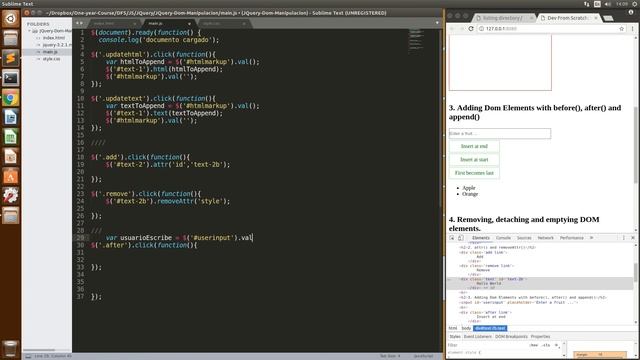Click JavaScript syntax selector in status bar
Screen dimensions: 640x360
click(x=423, y=356)
